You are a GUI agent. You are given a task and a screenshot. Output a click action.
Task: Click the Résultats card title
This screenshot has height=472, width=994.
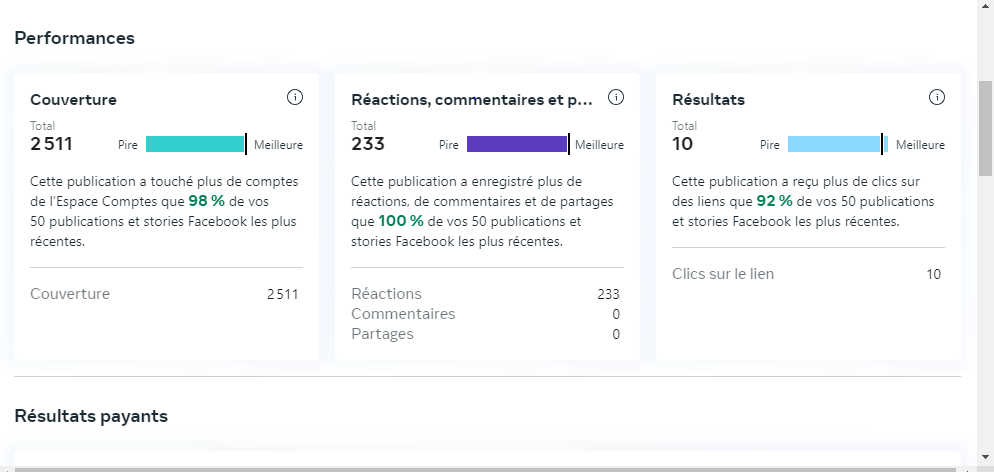point(708,100)
